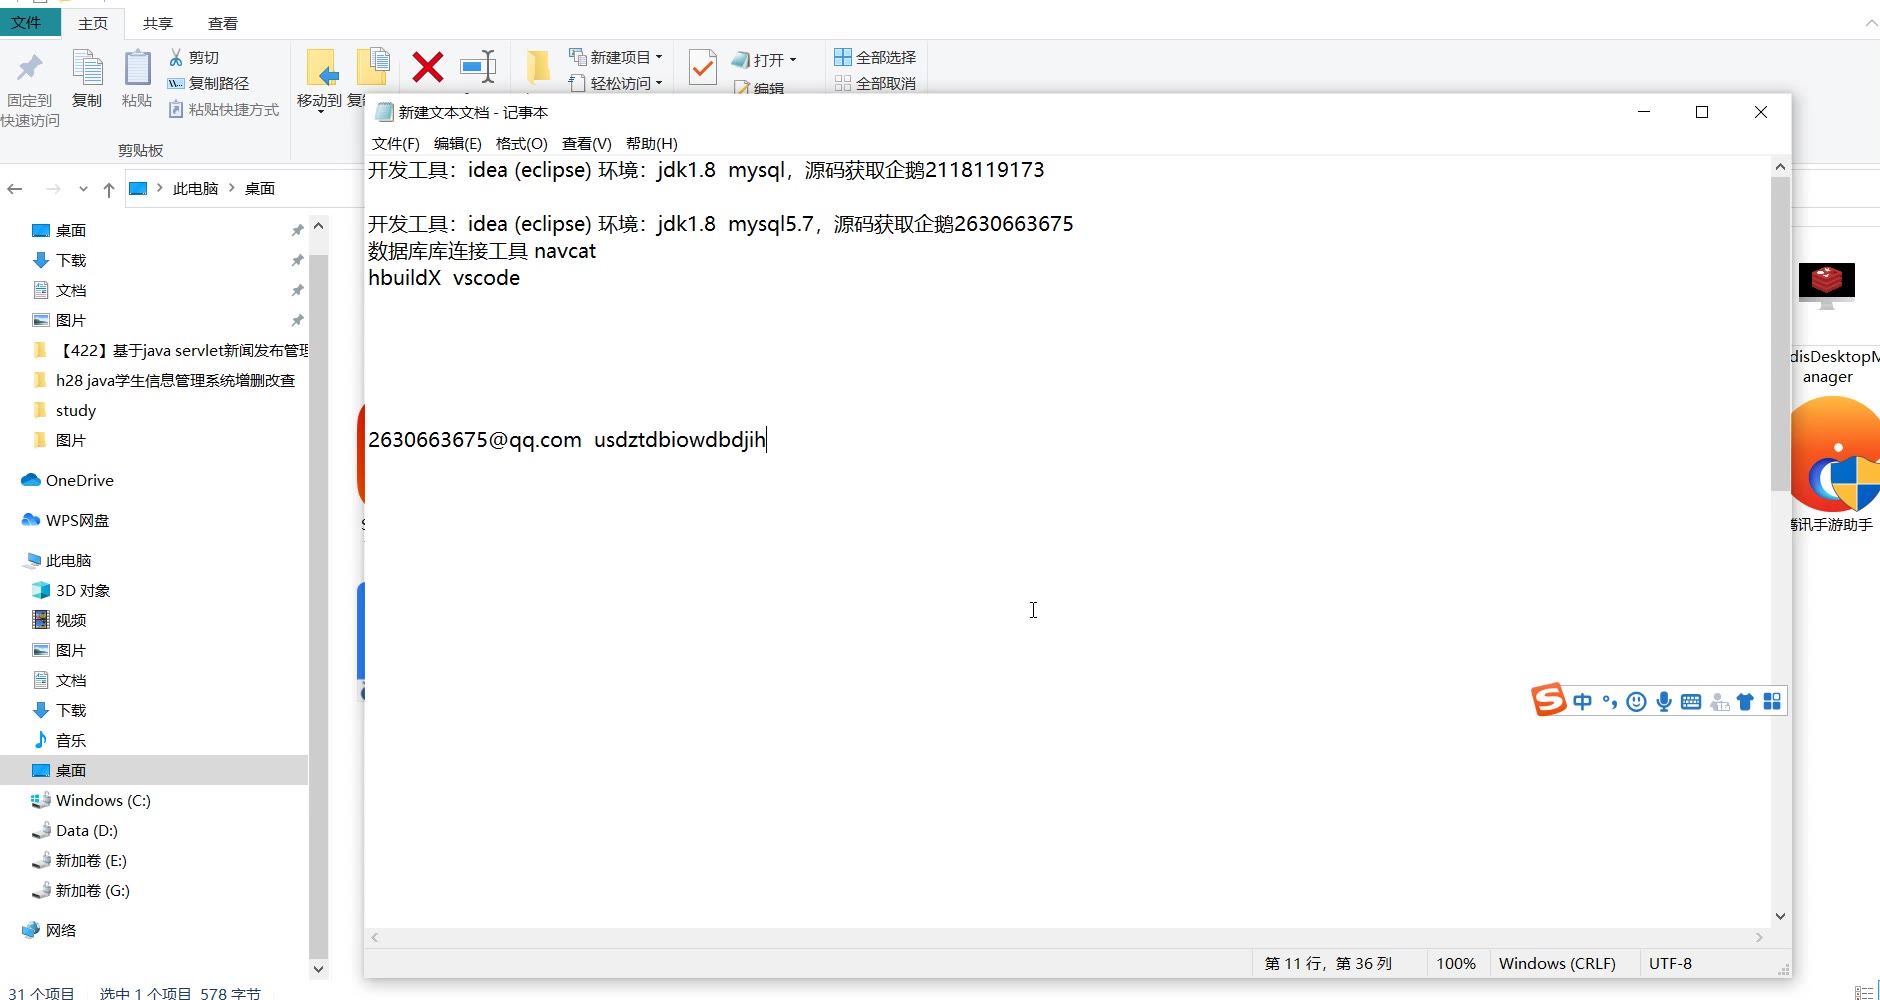Screen dimensions: 1880x1000
Task: Click the navcat text line in Notepad
Action: [482, 251]
